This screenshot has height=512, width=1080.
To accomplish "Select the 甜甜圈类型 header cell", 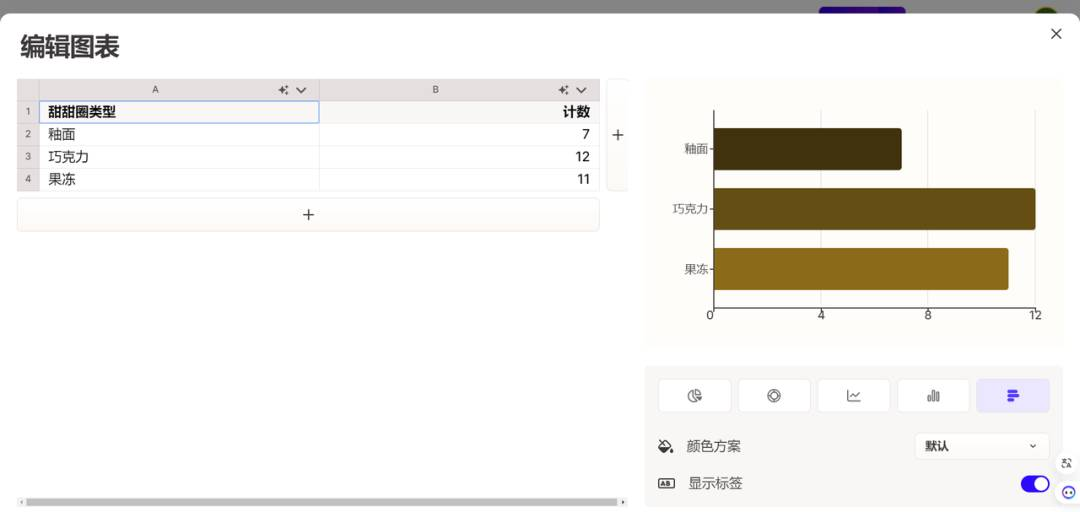I will (179, 112).
